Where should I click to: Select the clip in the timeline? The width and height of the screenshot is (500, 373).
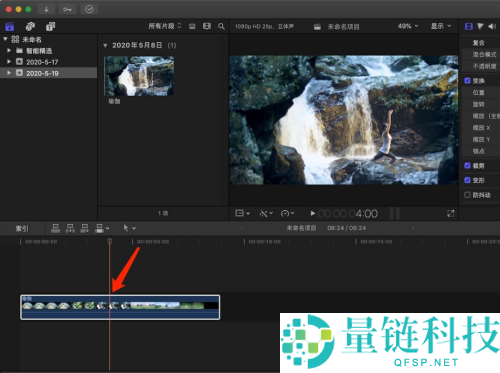click(120, 307)
